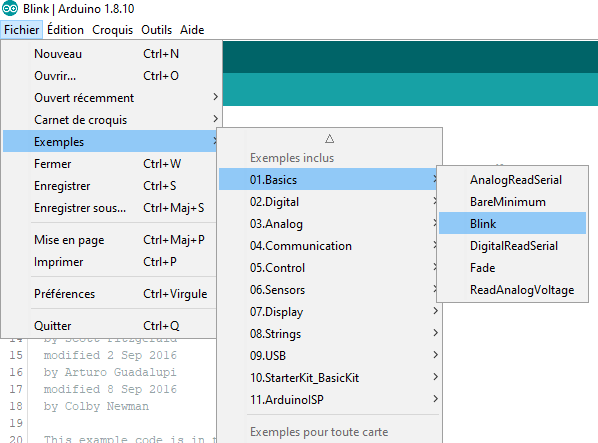Viewport: 598px width, 443px height.
Task: Click the Arduino logo icon in title bar
Action: [10, 8]
